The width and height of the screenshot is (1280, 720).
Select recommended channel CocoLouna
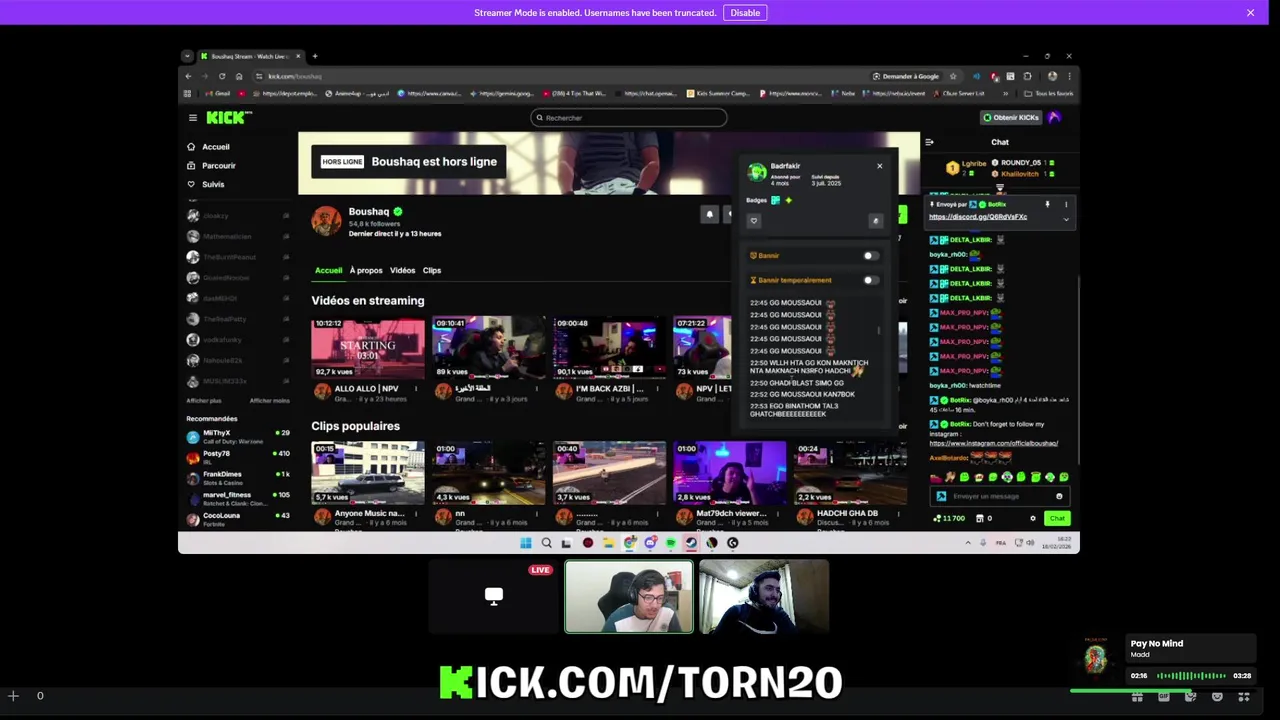tap(238, 519)
